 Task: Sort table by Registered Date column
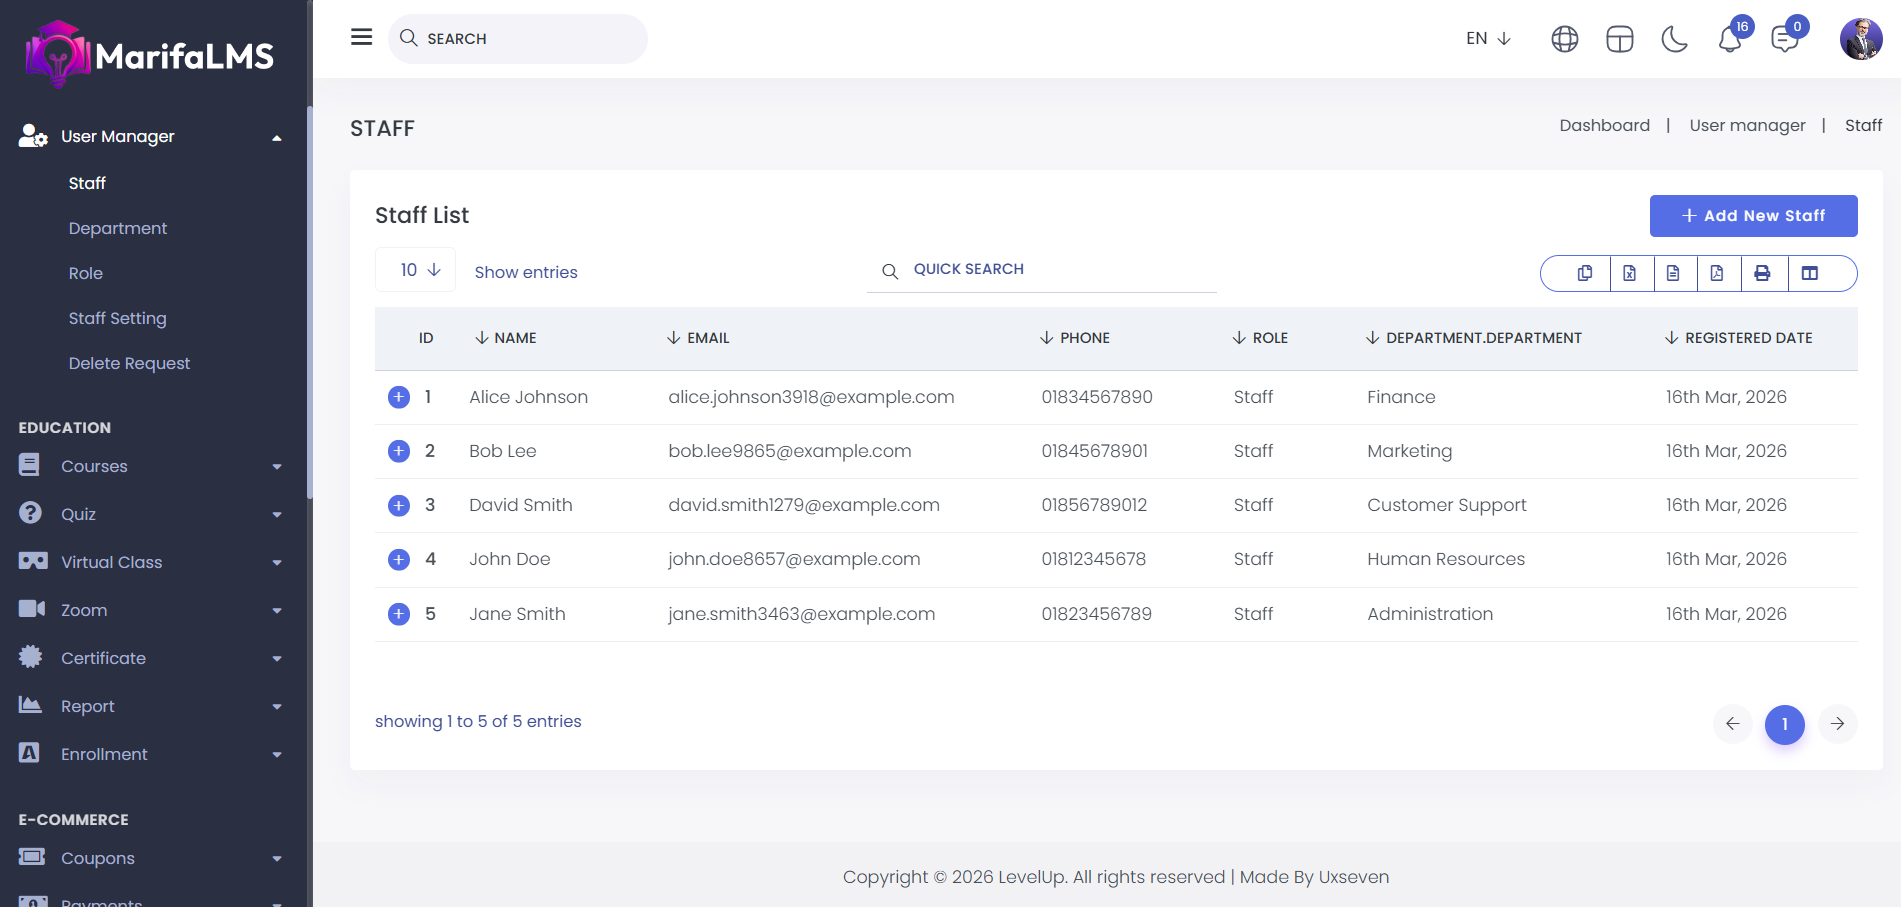click(1747, 338)
